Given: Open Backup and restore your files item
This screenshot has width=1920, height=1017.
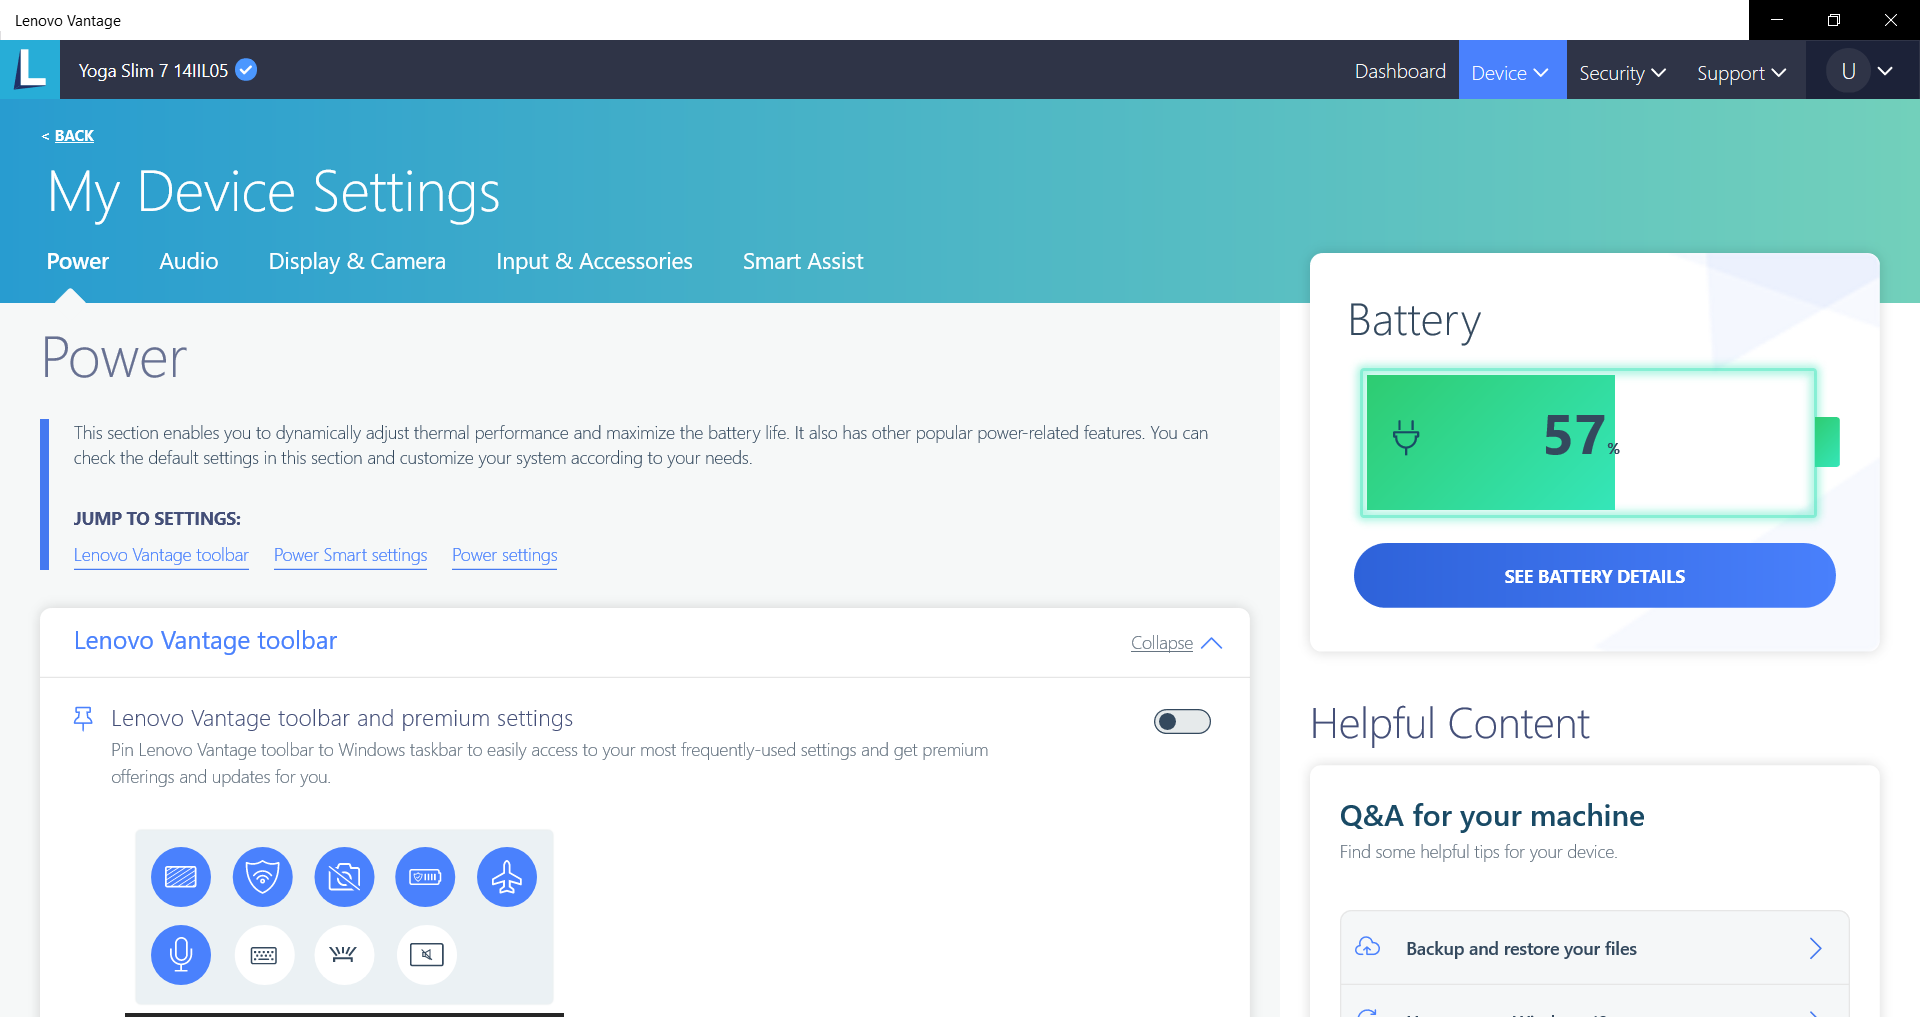Looking at the screenshot, I should (x=1594, y=948).
